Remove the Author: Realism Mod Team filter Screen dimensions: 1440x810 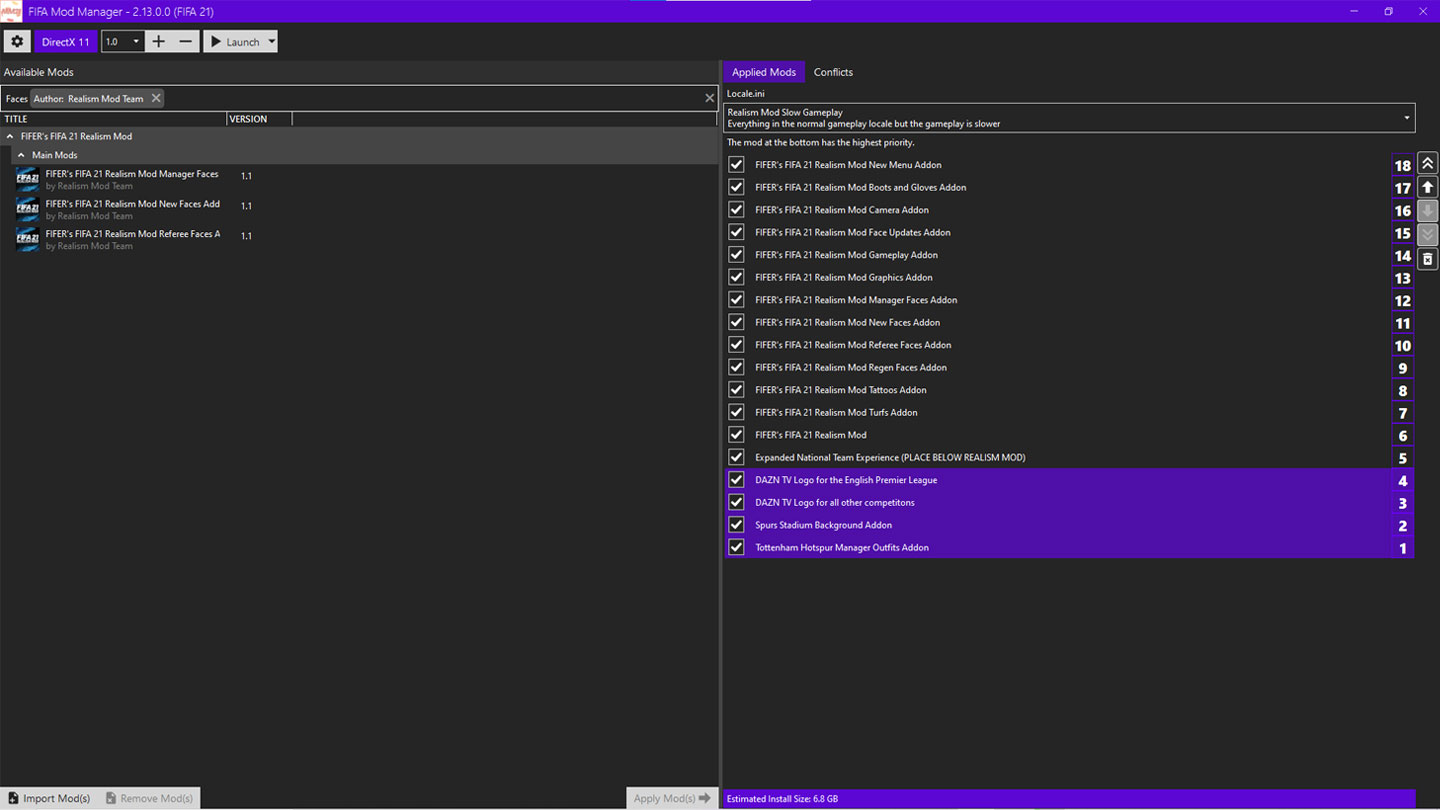point(156,98)
